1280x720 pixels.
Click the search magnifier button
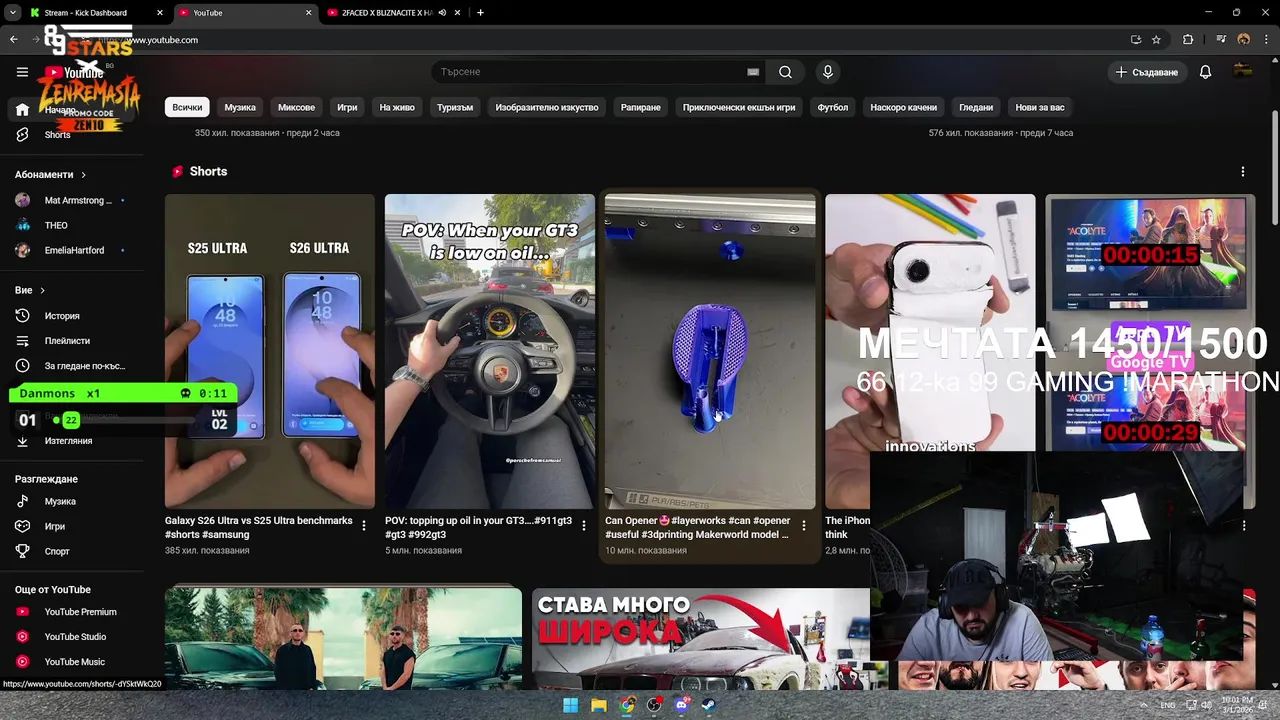[785, 72]
